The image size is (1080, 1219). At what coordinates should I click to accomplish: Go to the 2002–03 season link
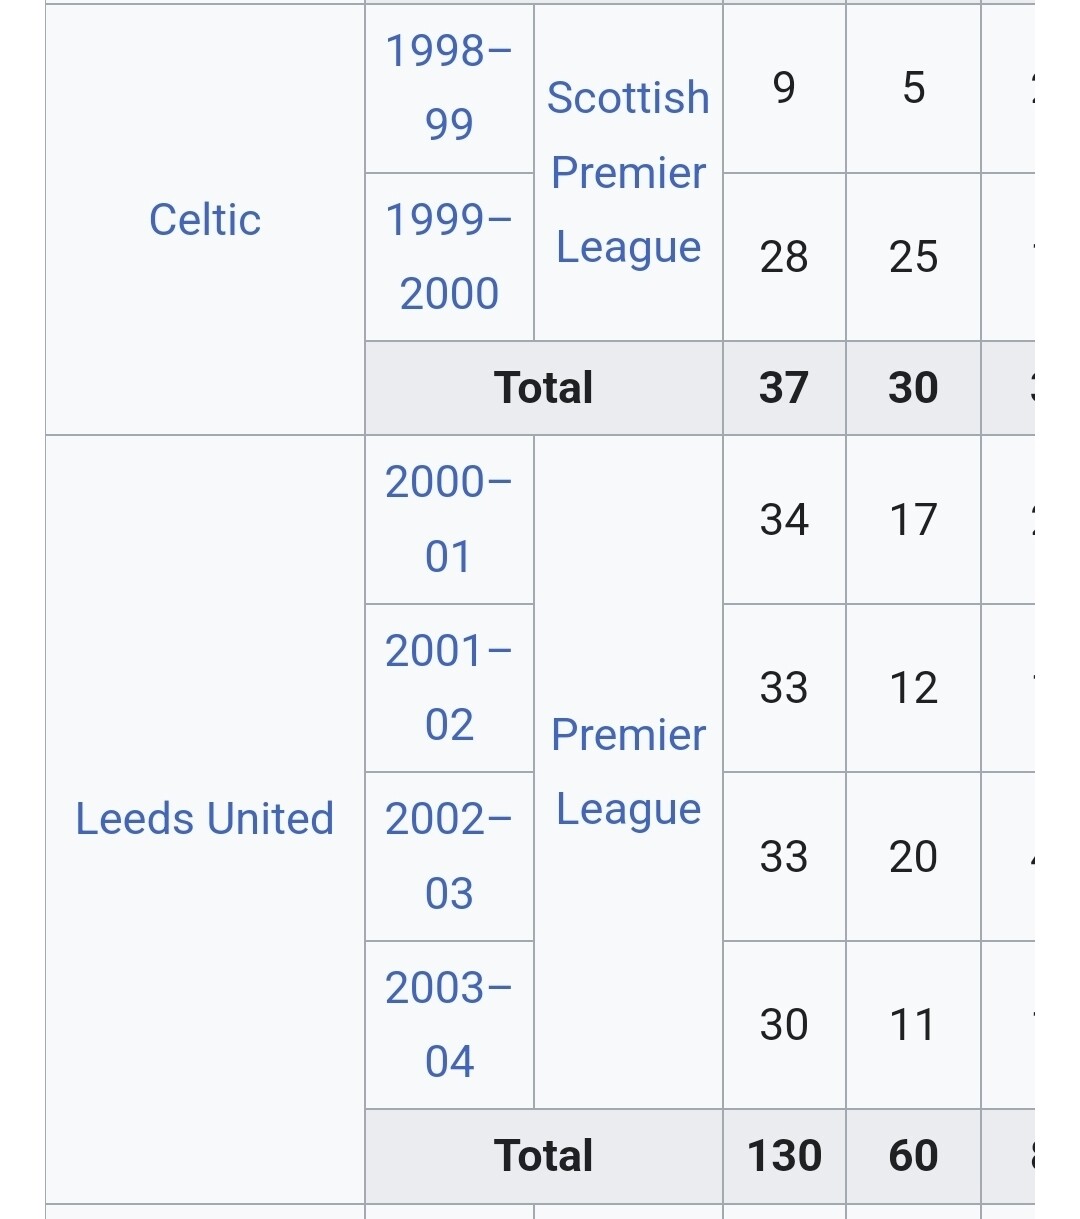[x=449, y=856]
